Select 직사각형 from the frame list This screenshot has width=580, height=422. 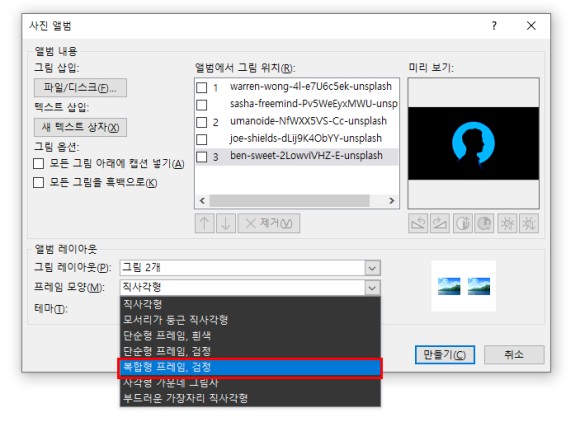point(250,304)
